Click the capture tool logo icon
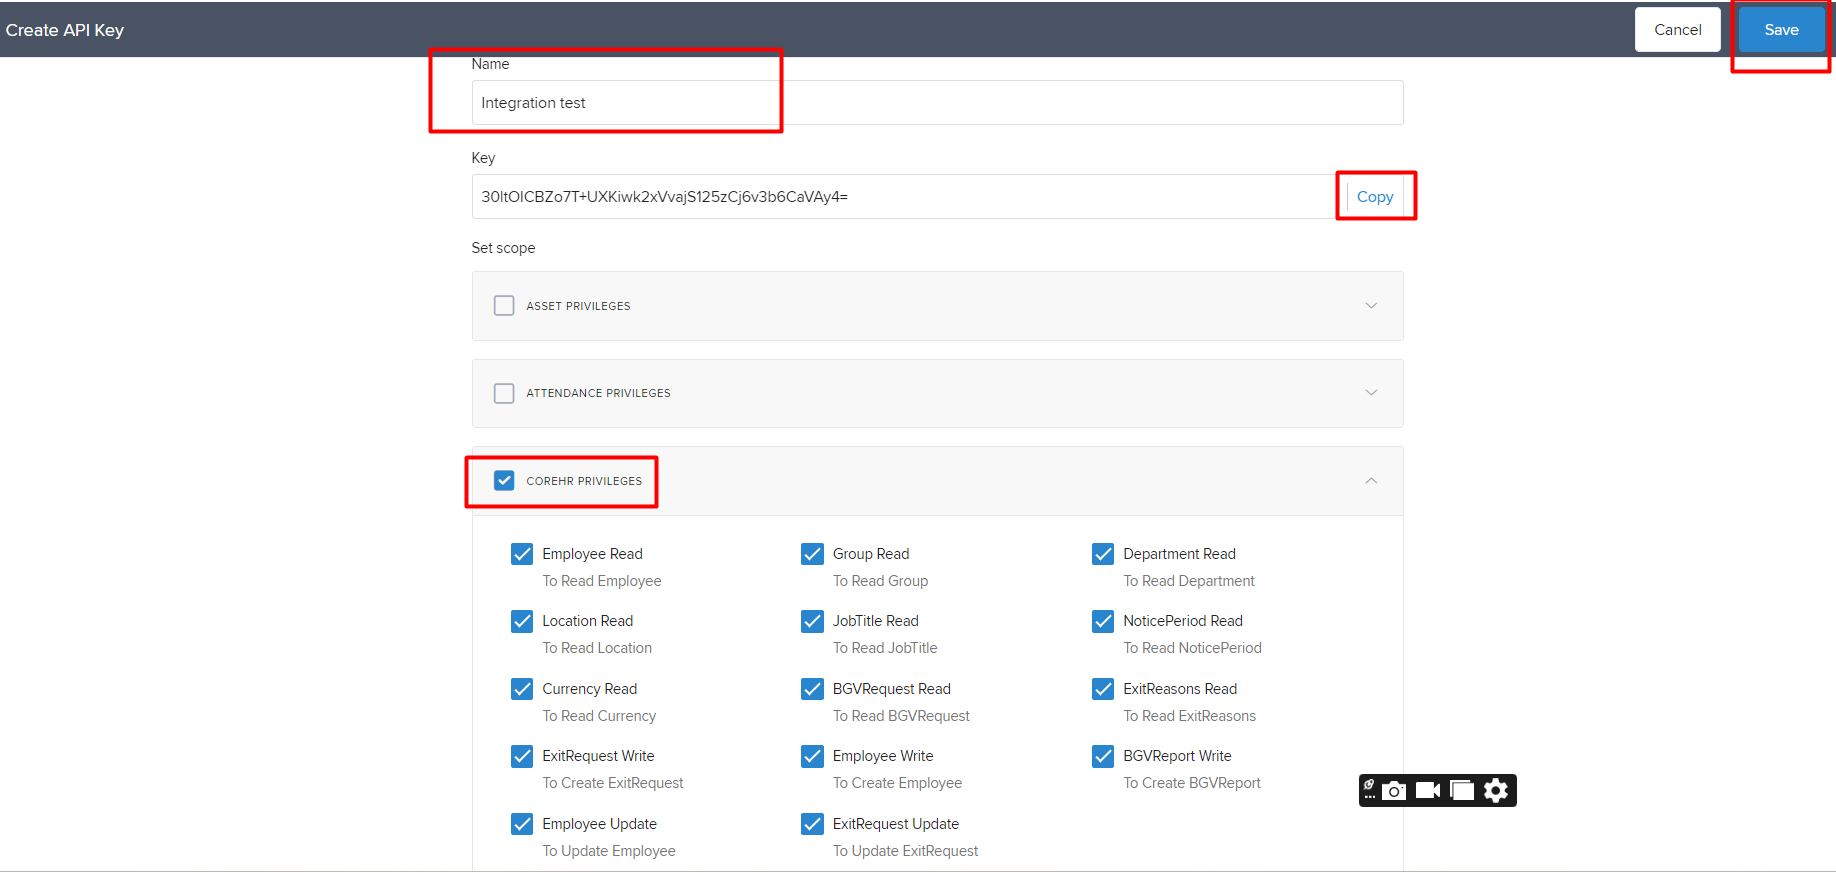 point(1370,790)
